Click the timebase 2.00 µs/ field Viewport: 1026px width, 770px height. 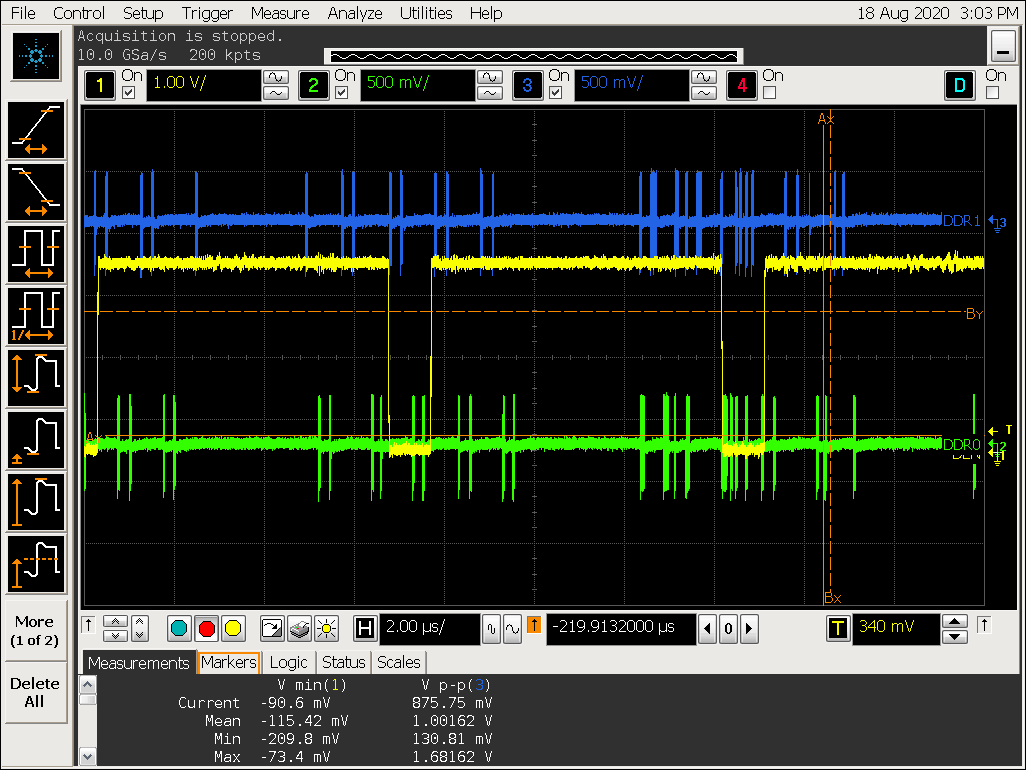pyautogui.click(x=430, y=629)
